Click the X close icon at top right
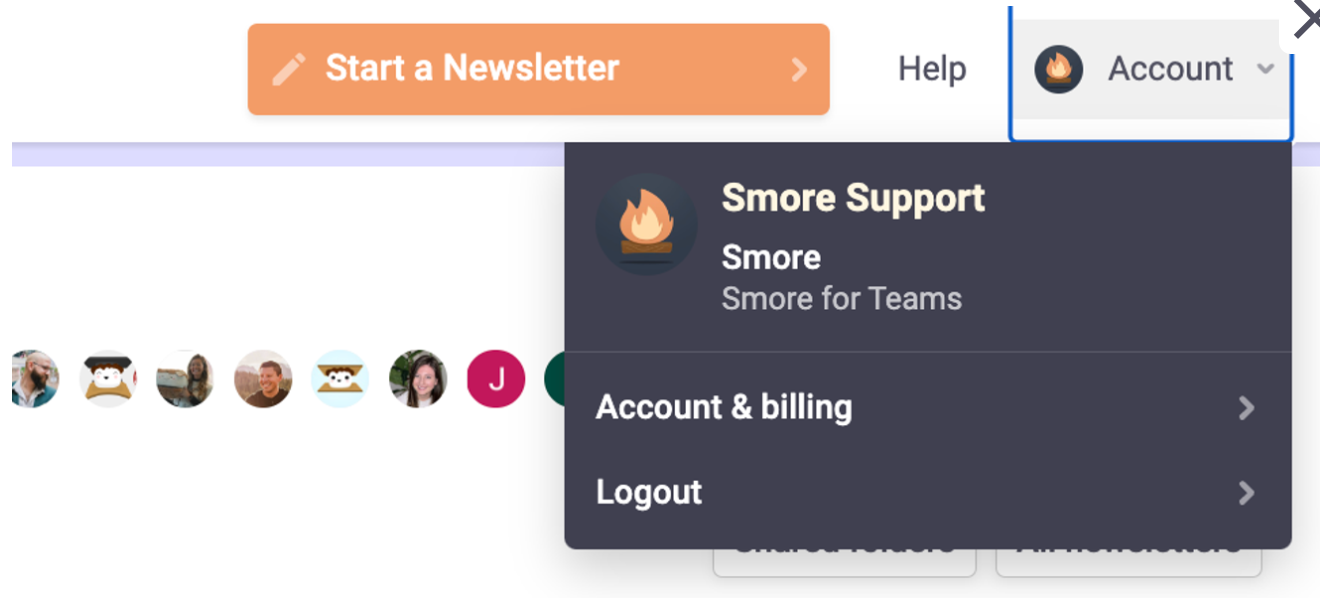 click(1306, 19)
